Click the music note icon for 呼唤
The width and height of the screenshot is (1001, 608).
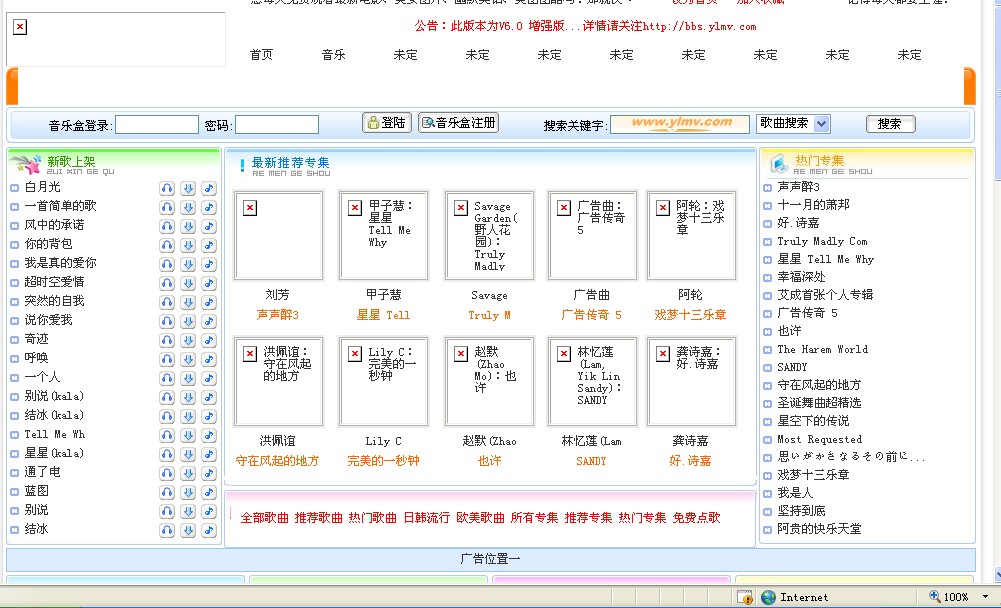tap(209, 359)
